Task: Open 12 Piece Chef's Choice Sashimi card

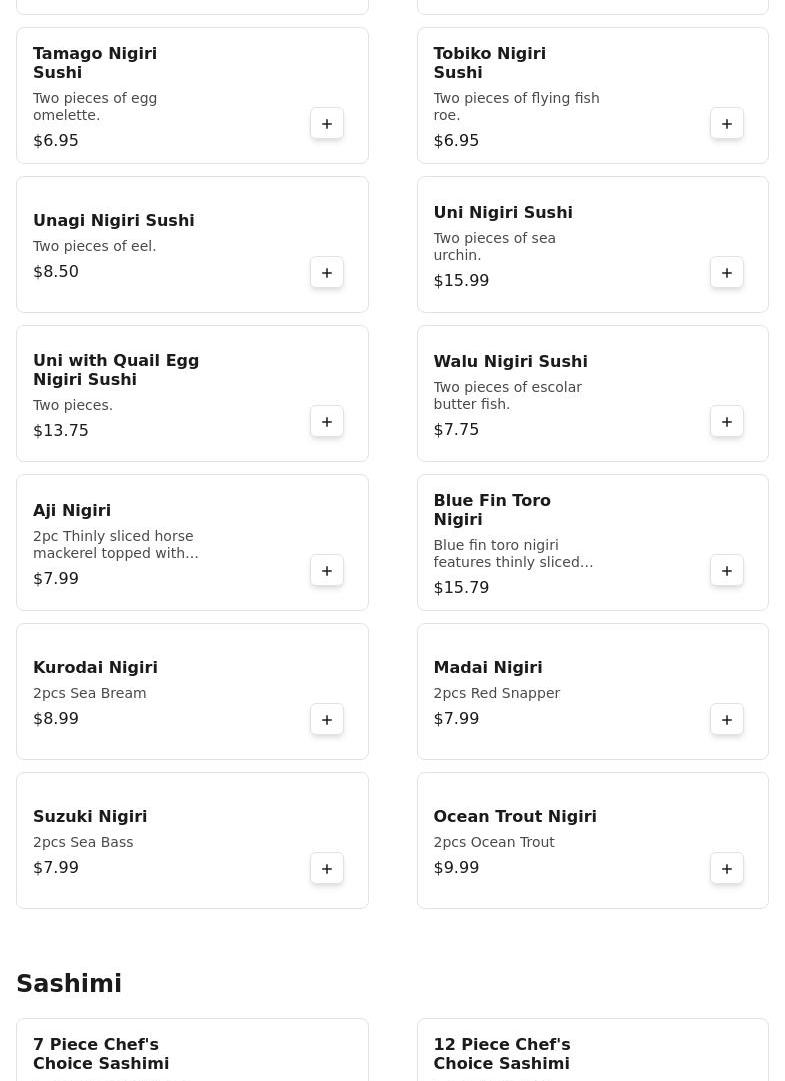Action: 501,1054
